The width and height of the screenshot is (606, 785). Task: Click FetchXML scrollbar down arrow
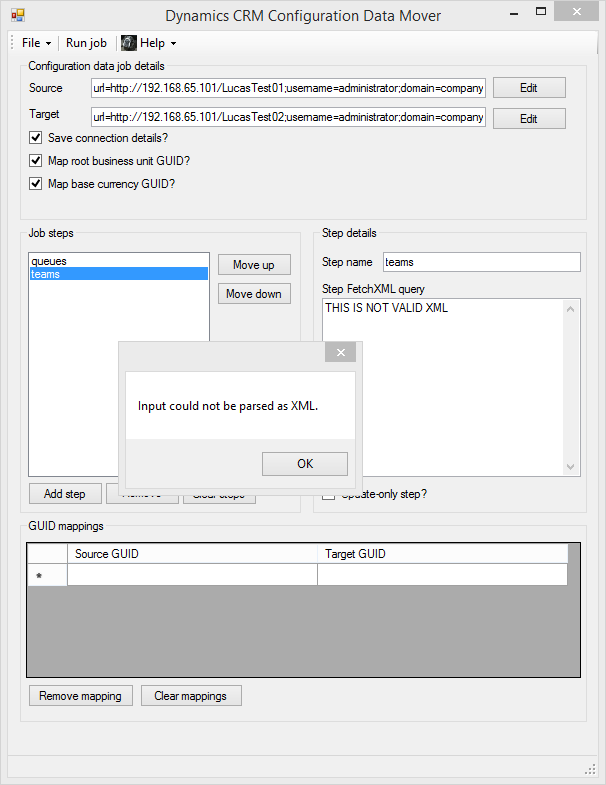[x=570, y=467]
